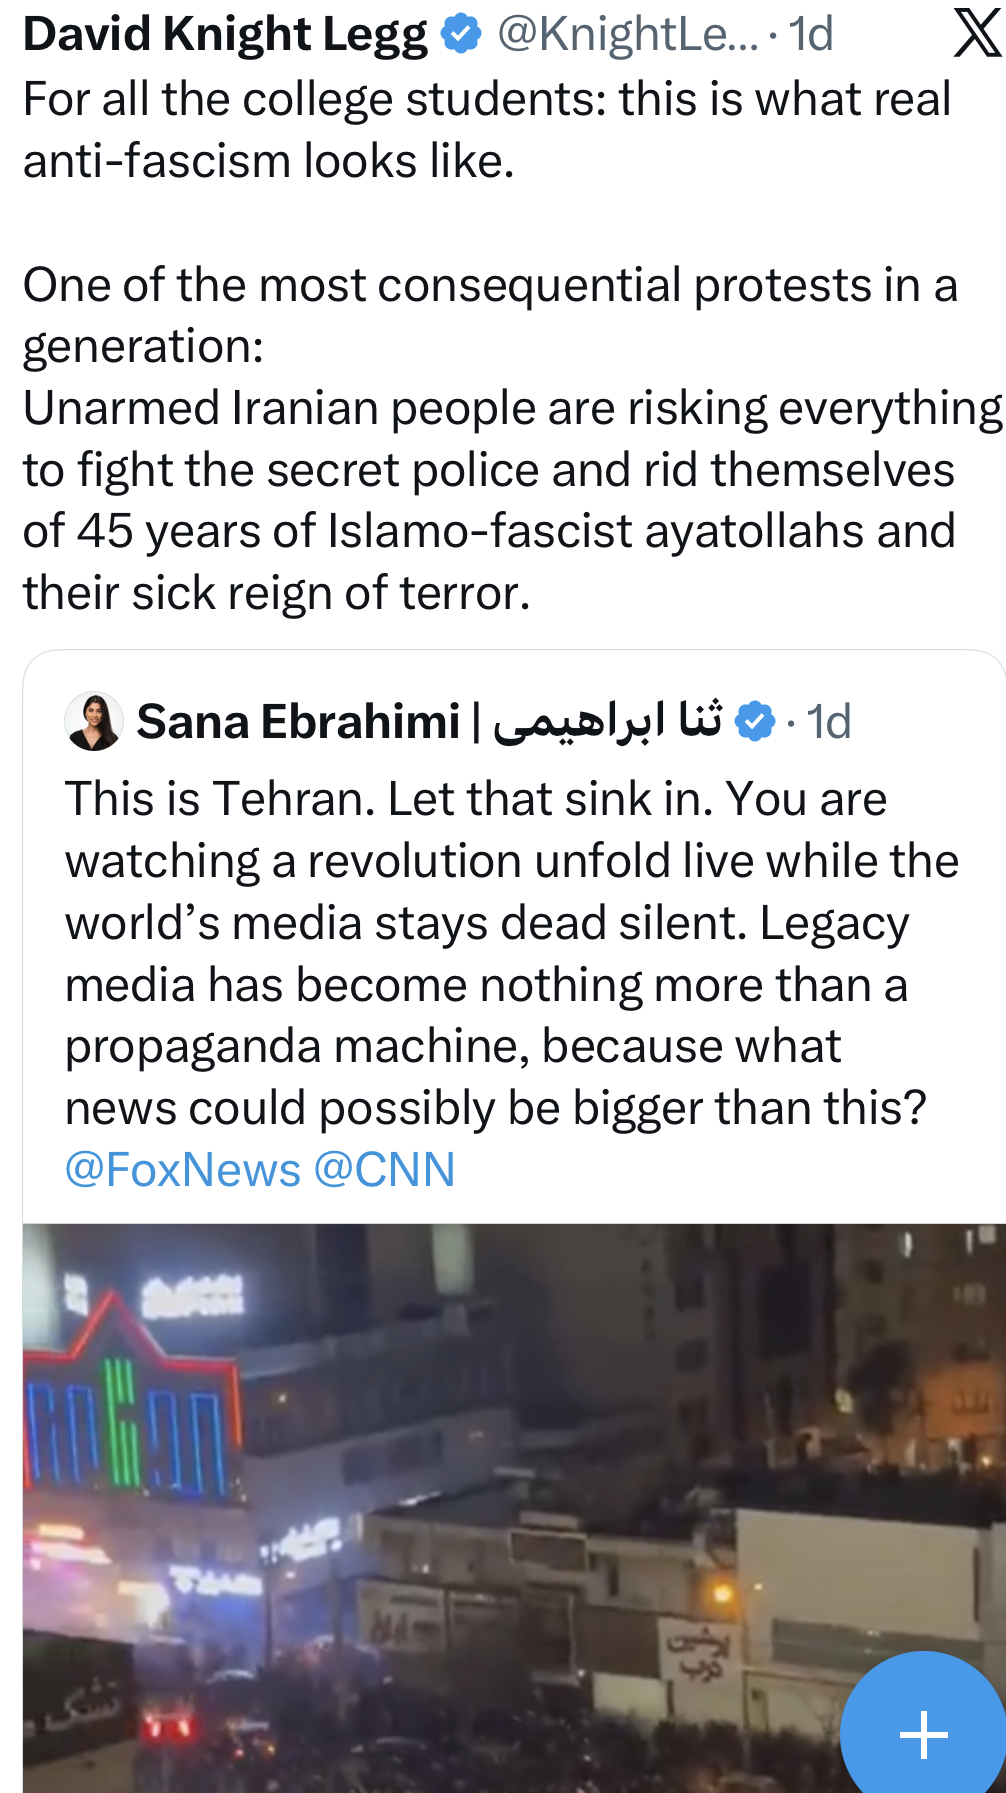Open David Knight Legg's profile name
The width and height of the screenshot is (1006, 1793).
pyautogui.click(x=226, y=34)
